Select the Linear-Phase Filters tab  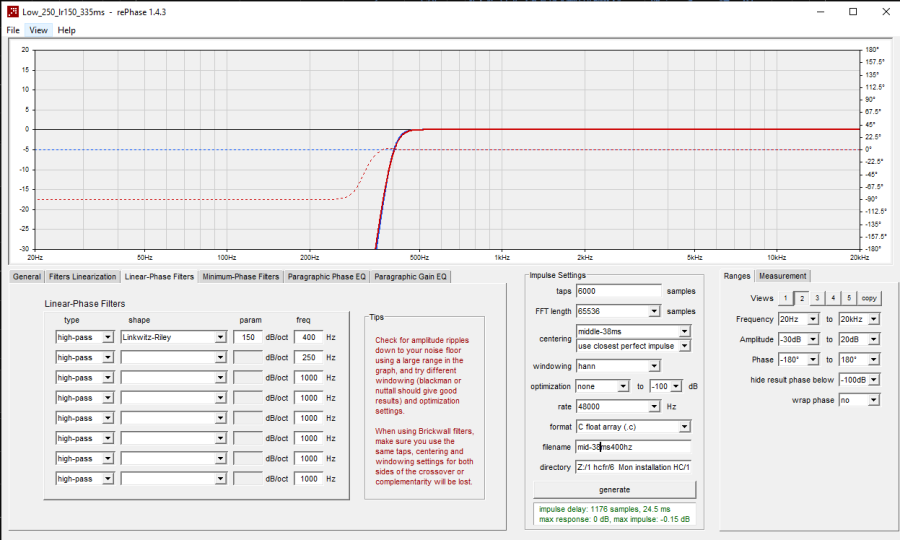click(159, 277)
